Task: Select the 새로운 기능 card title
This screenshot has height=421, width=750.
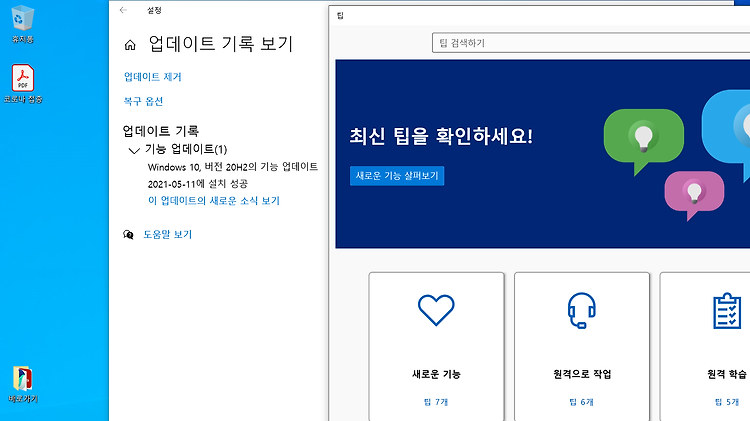Action: [436, 374]
